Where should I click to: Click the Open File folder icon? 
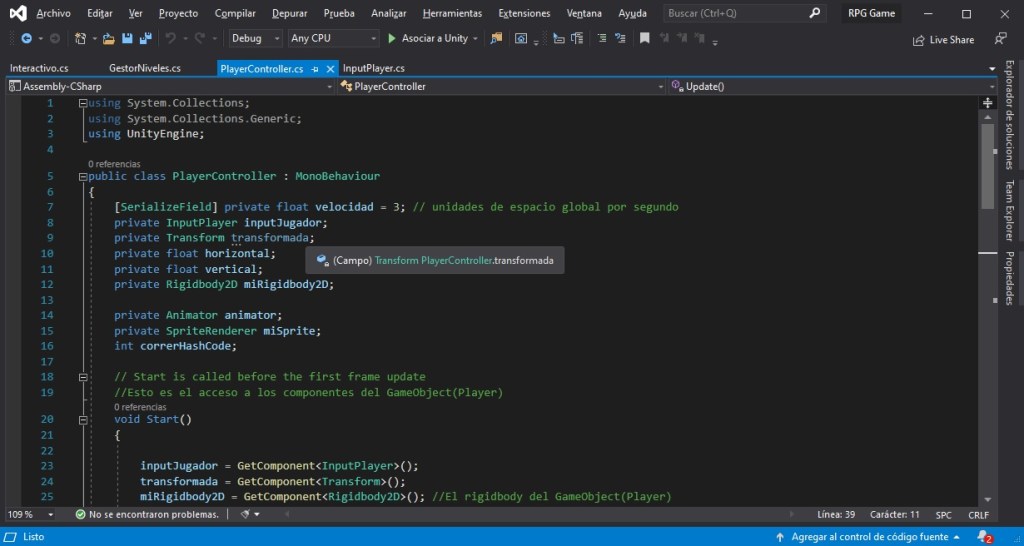tap(109, 39)
